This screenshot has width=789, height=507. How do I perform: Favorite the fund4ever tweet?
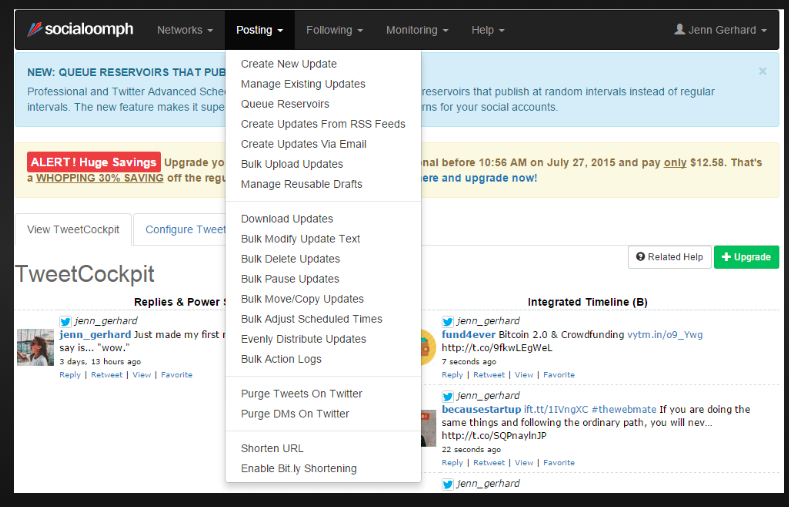point(559,375)
